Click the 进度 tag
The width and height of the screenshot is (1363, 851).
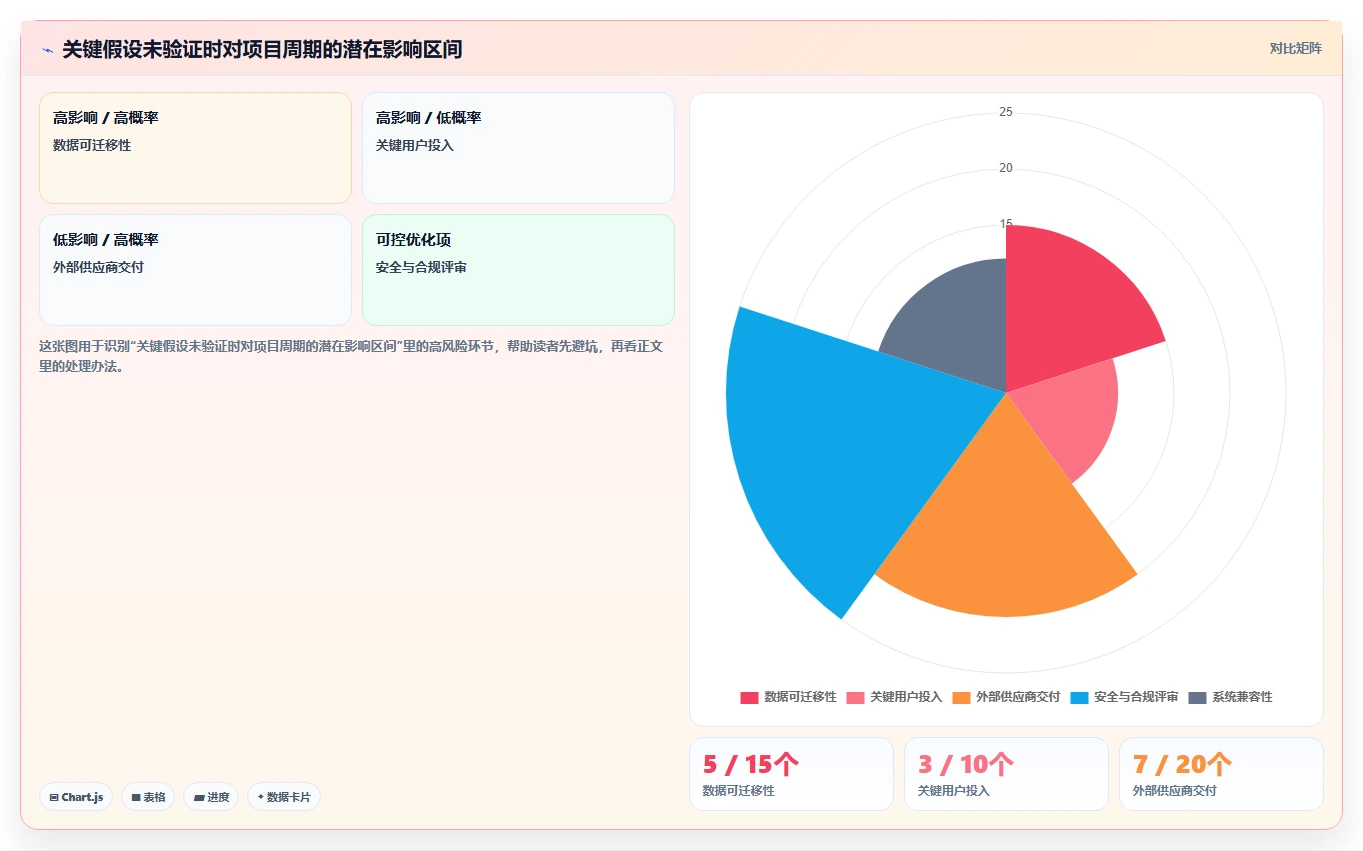pyautogui.click(x=211, y=797)
